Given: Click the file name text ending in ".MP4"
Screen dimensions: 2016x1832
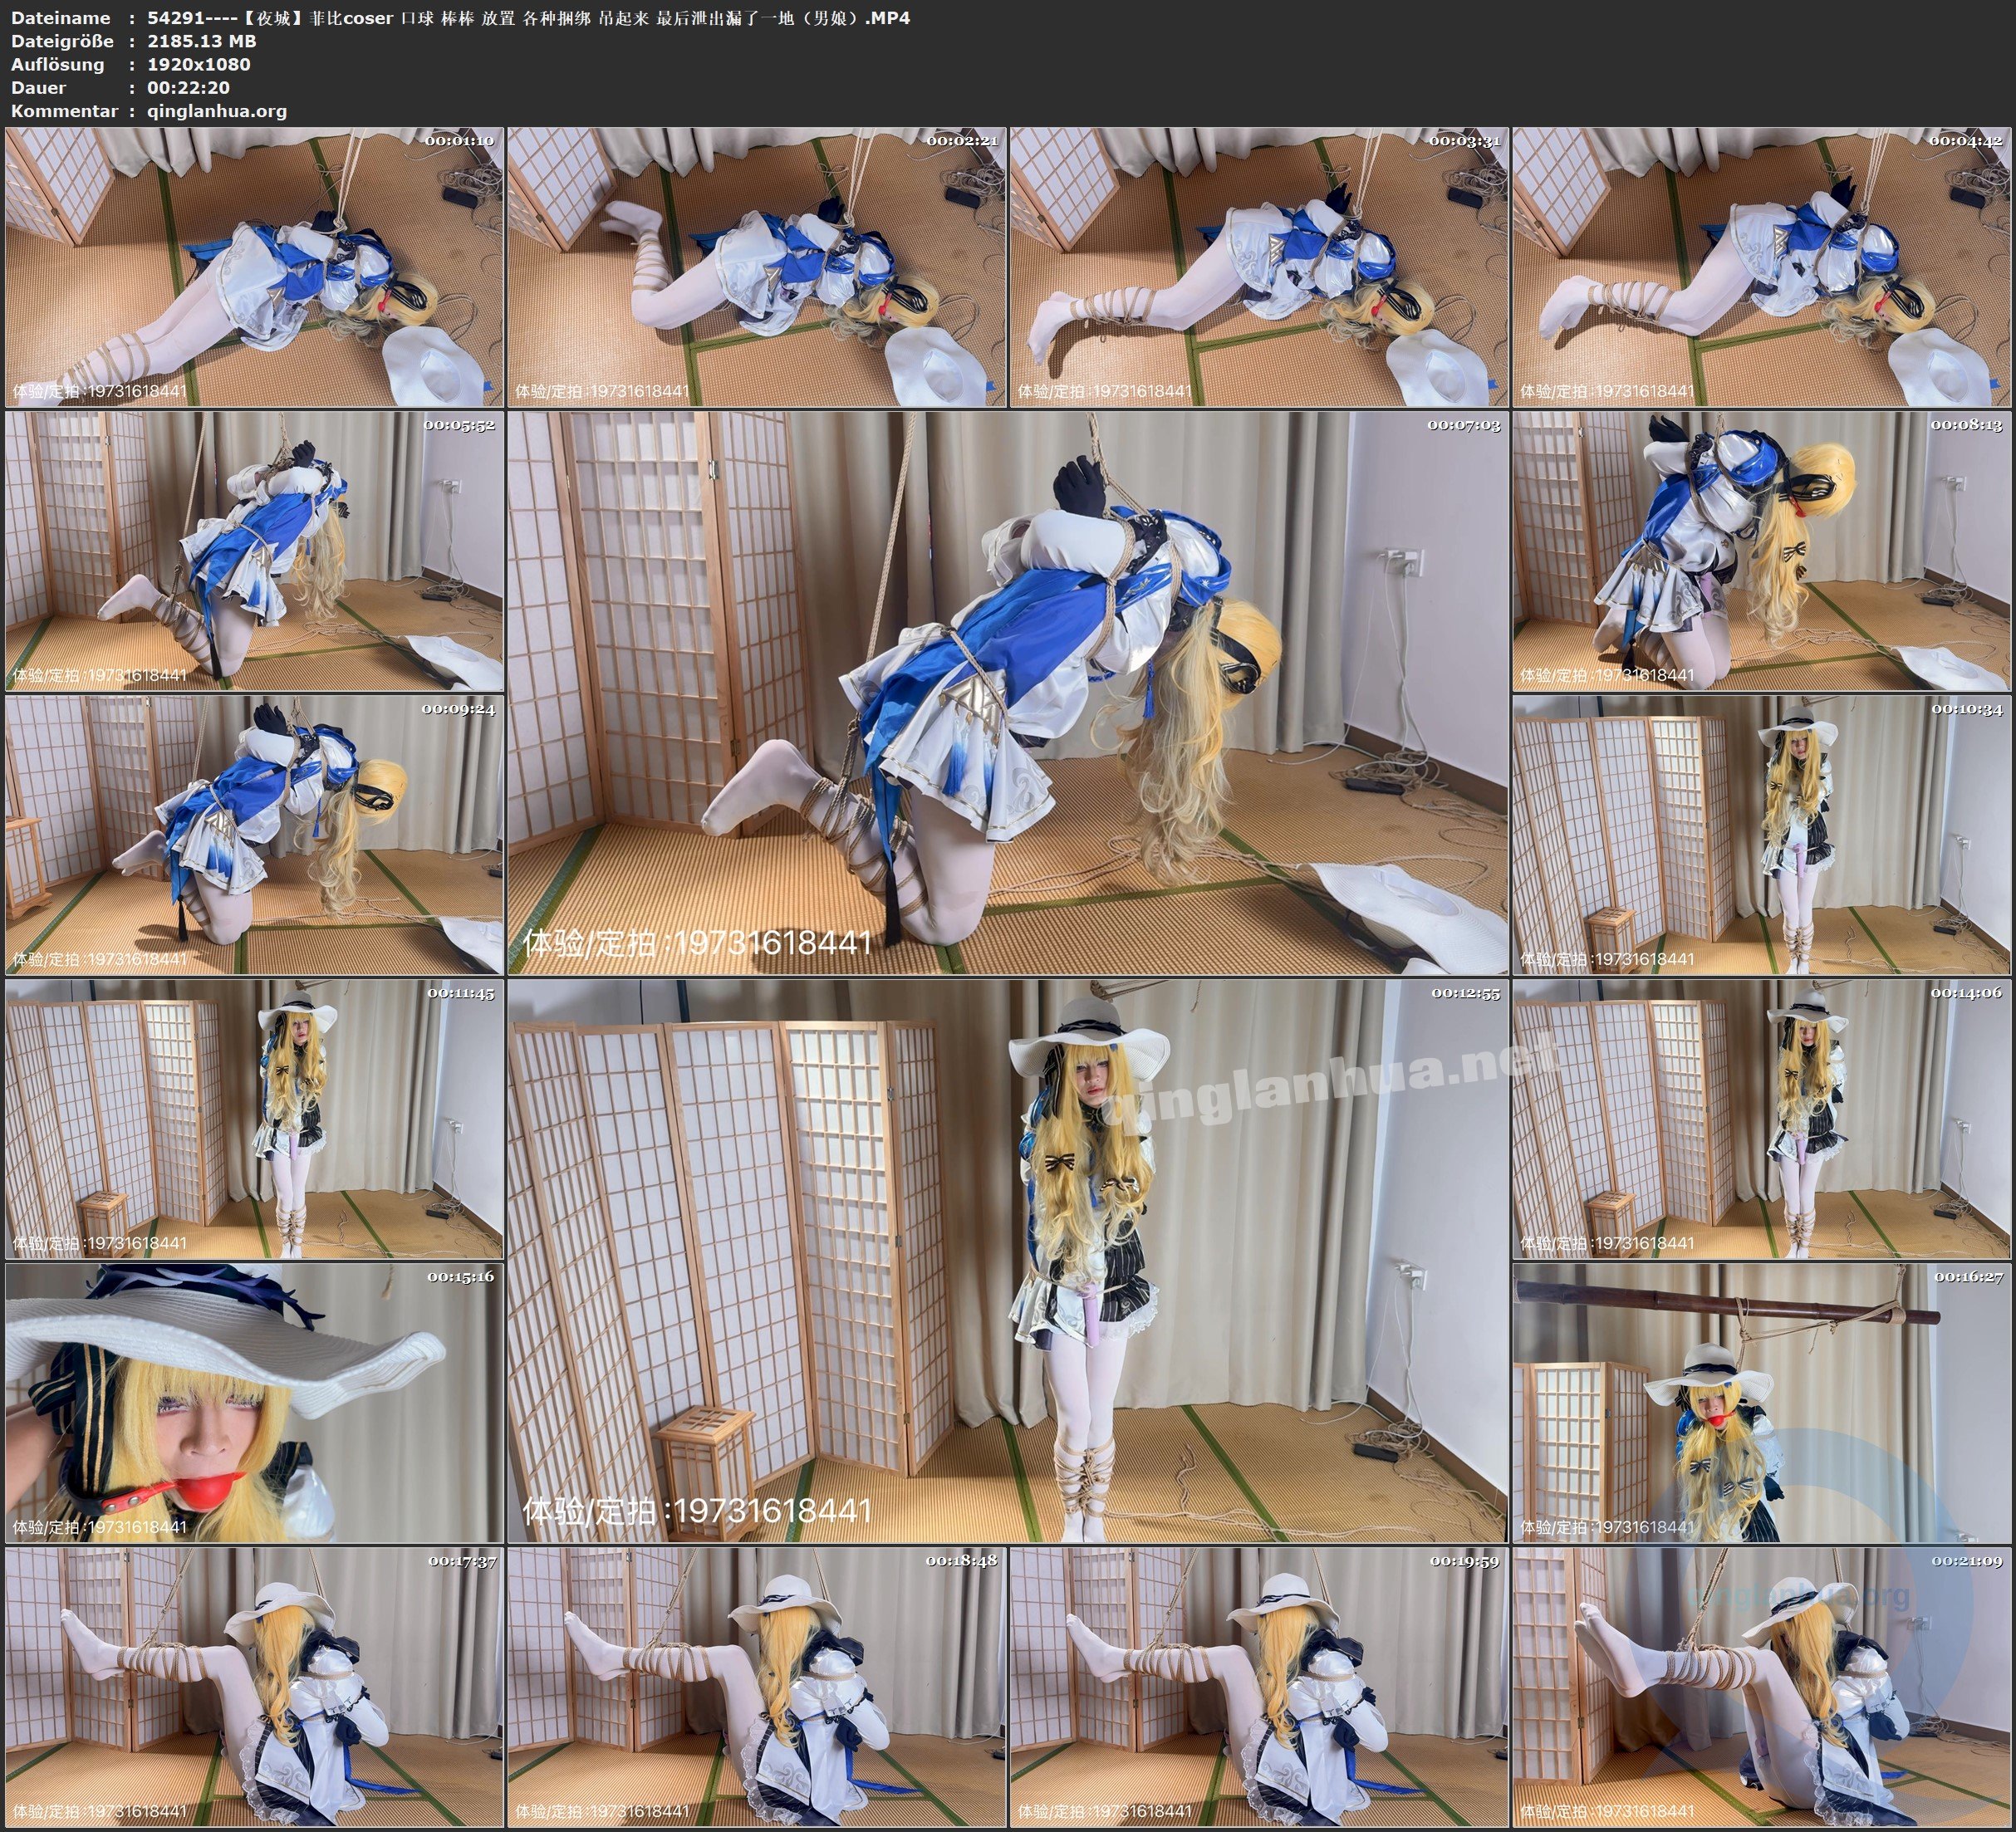Looking at the screenshot, I should pyautogui.click(x=529, y=18).
